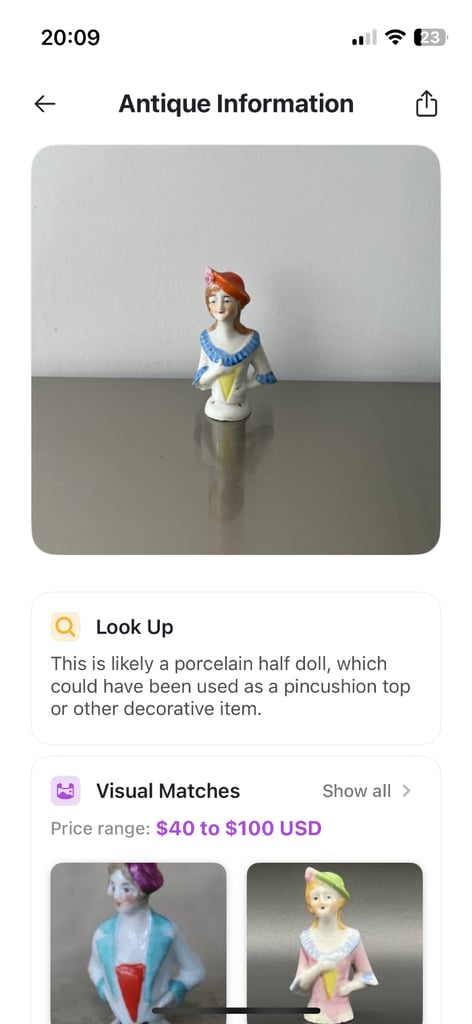Tap the share icon in the header

coord(426,104)
